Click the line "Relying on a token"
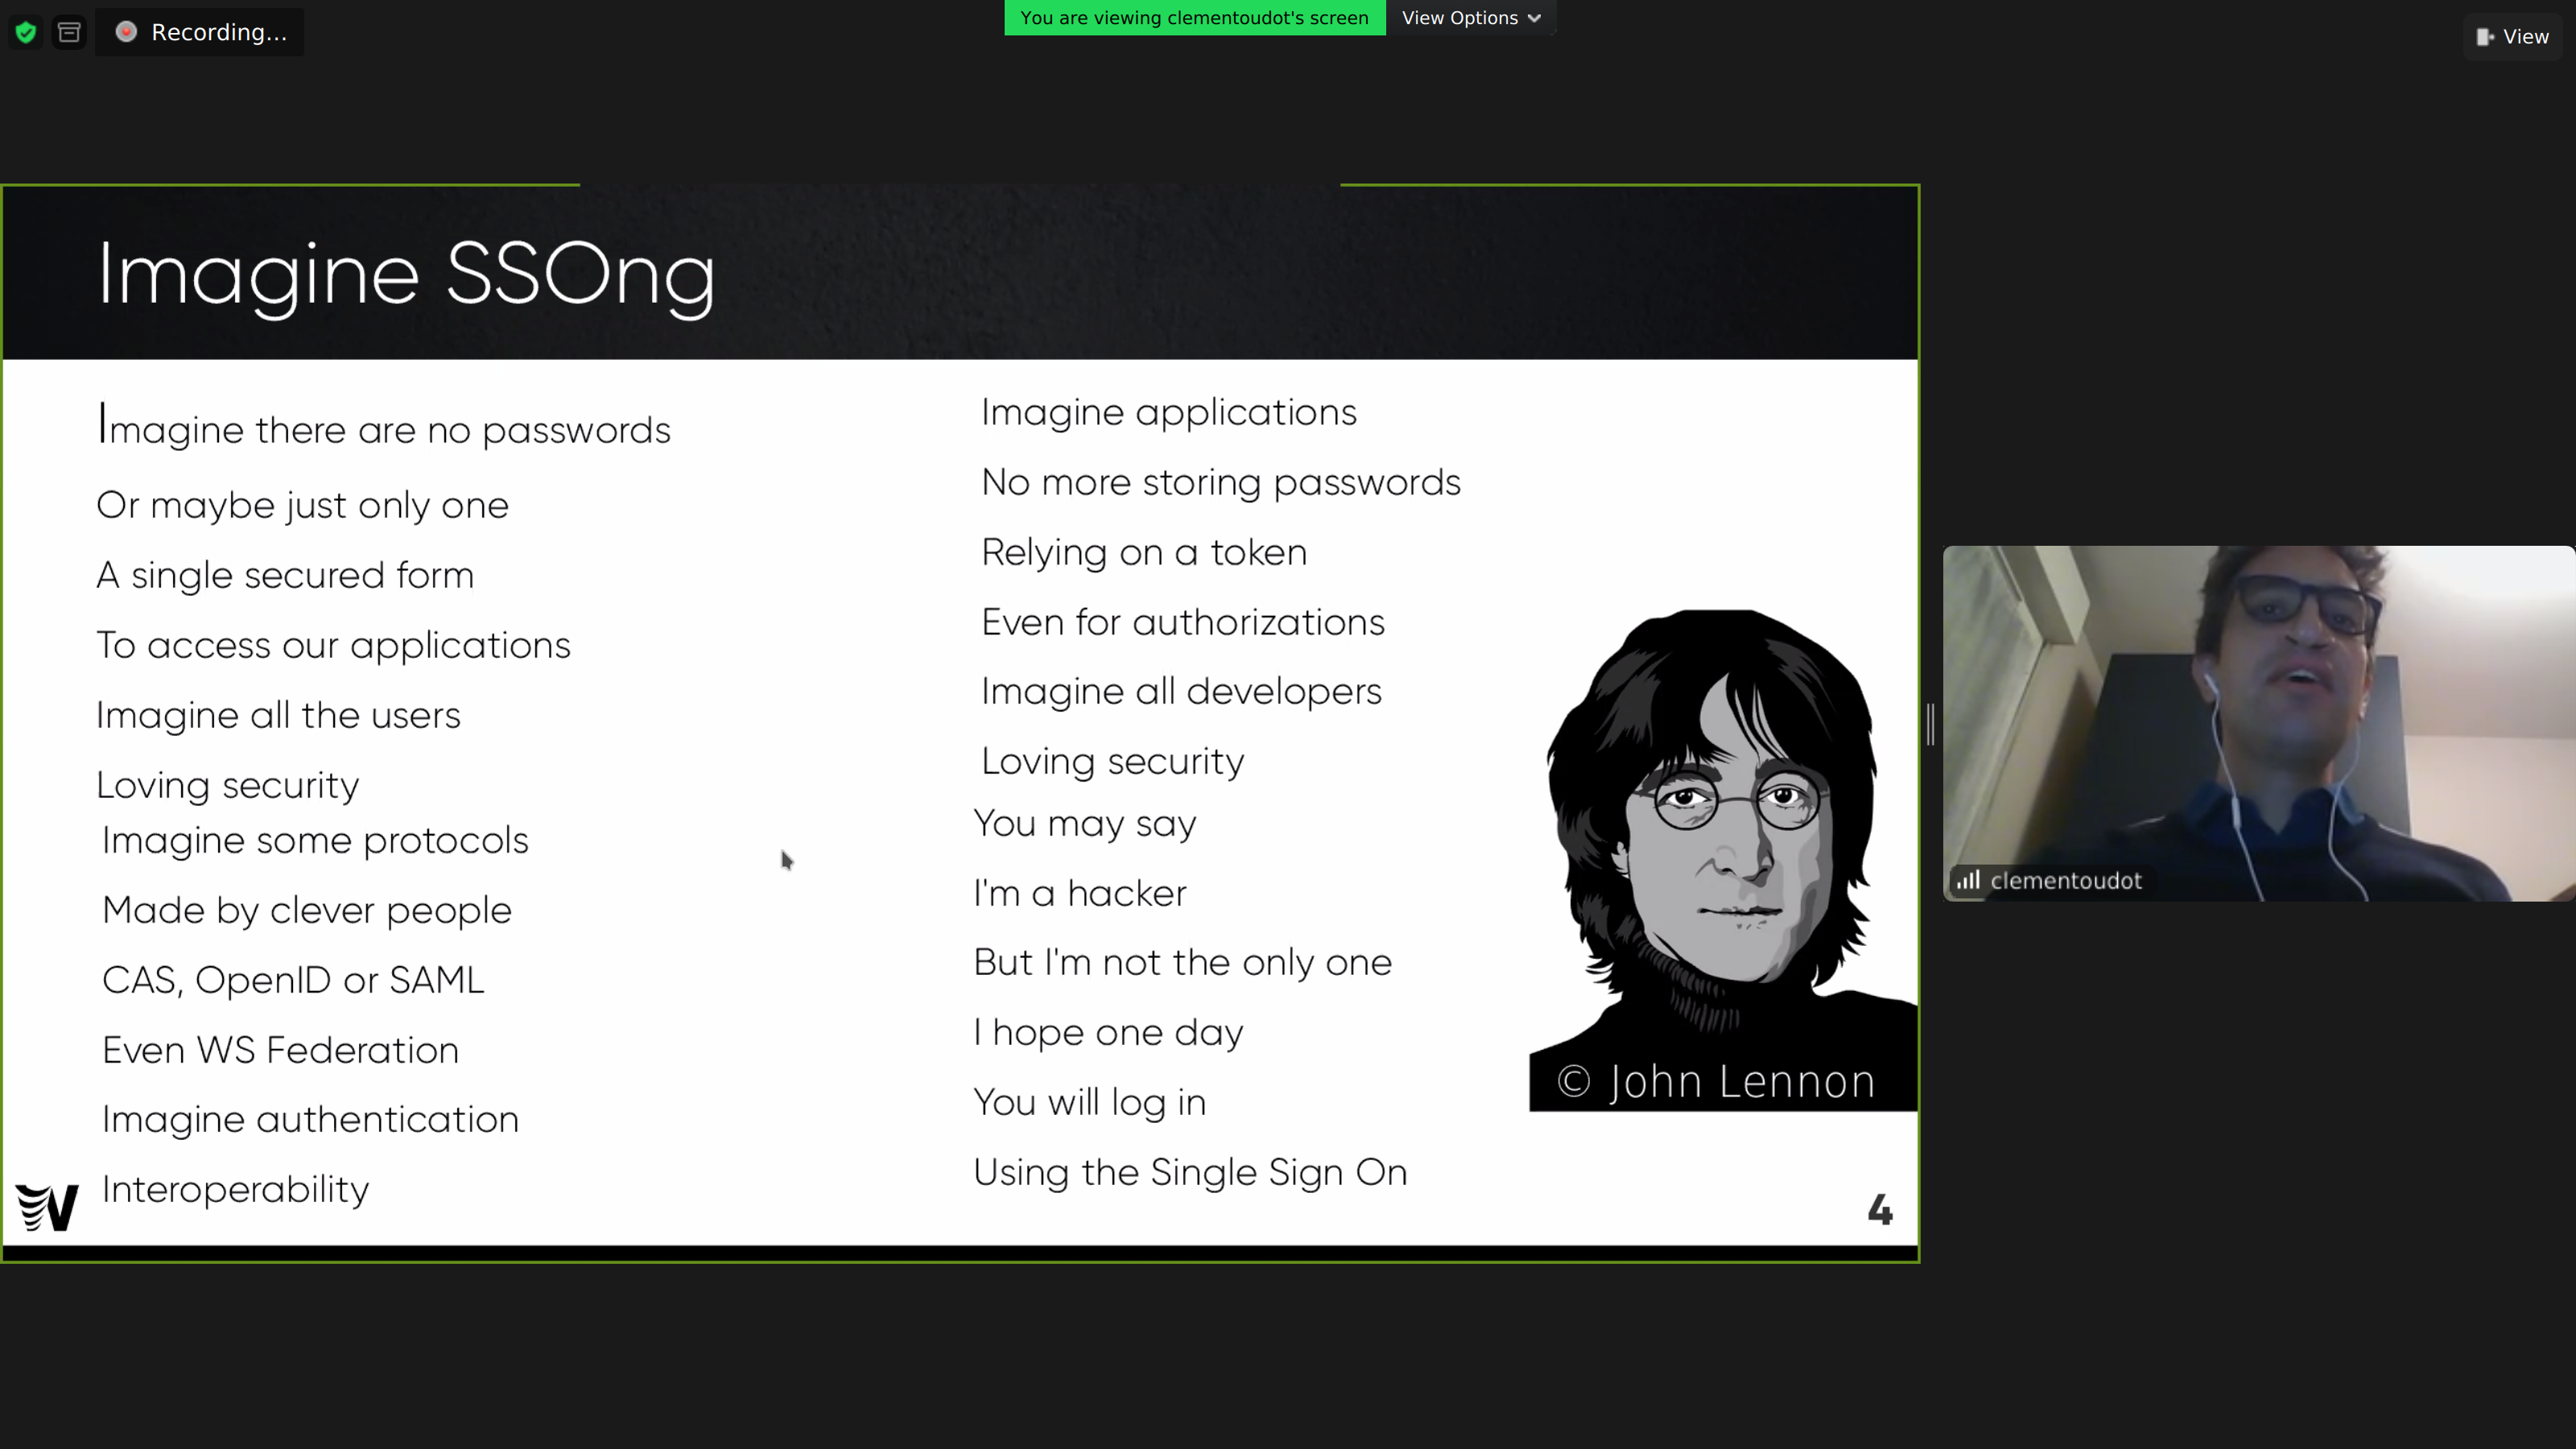The height and width of the screenshot is (1449, 2576). click(x=1143, y=552)
